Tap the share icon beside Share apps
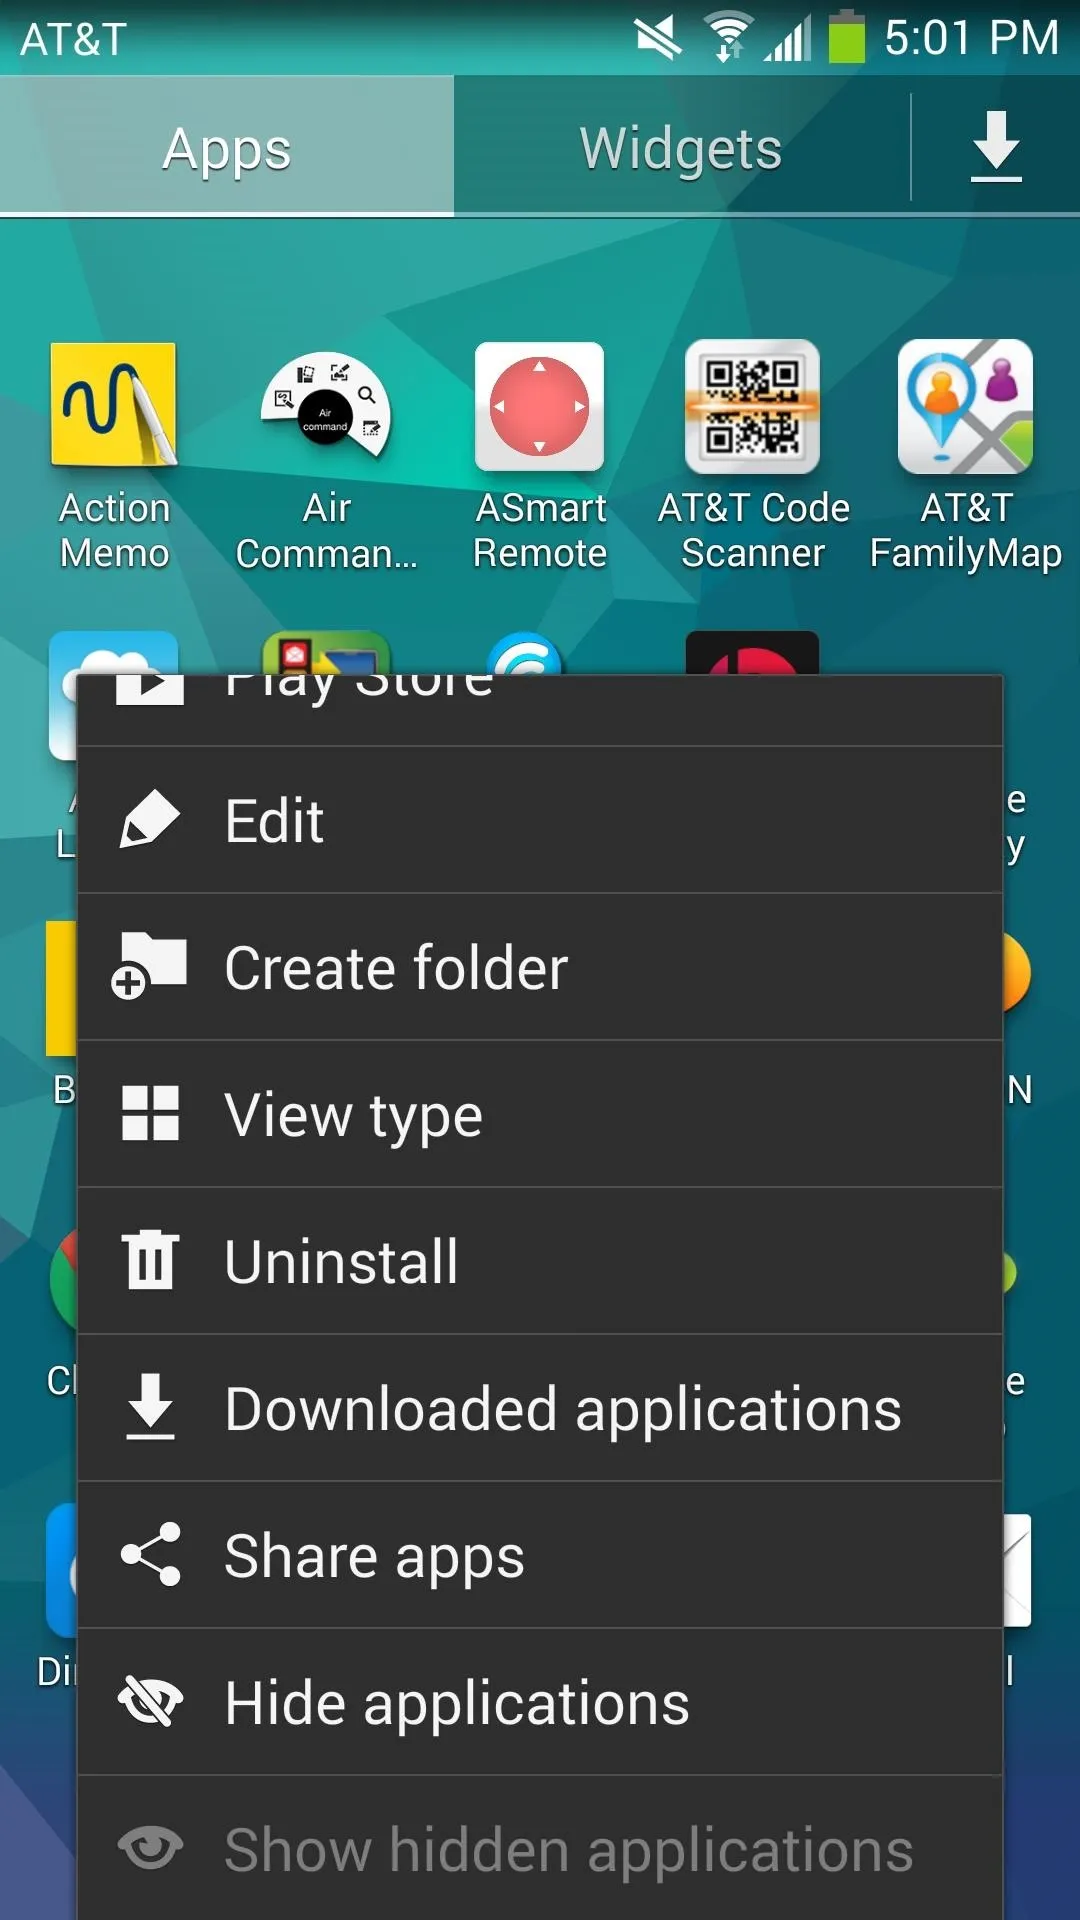Screen dimensions: 1080x1920 (x=150, y=1554)
